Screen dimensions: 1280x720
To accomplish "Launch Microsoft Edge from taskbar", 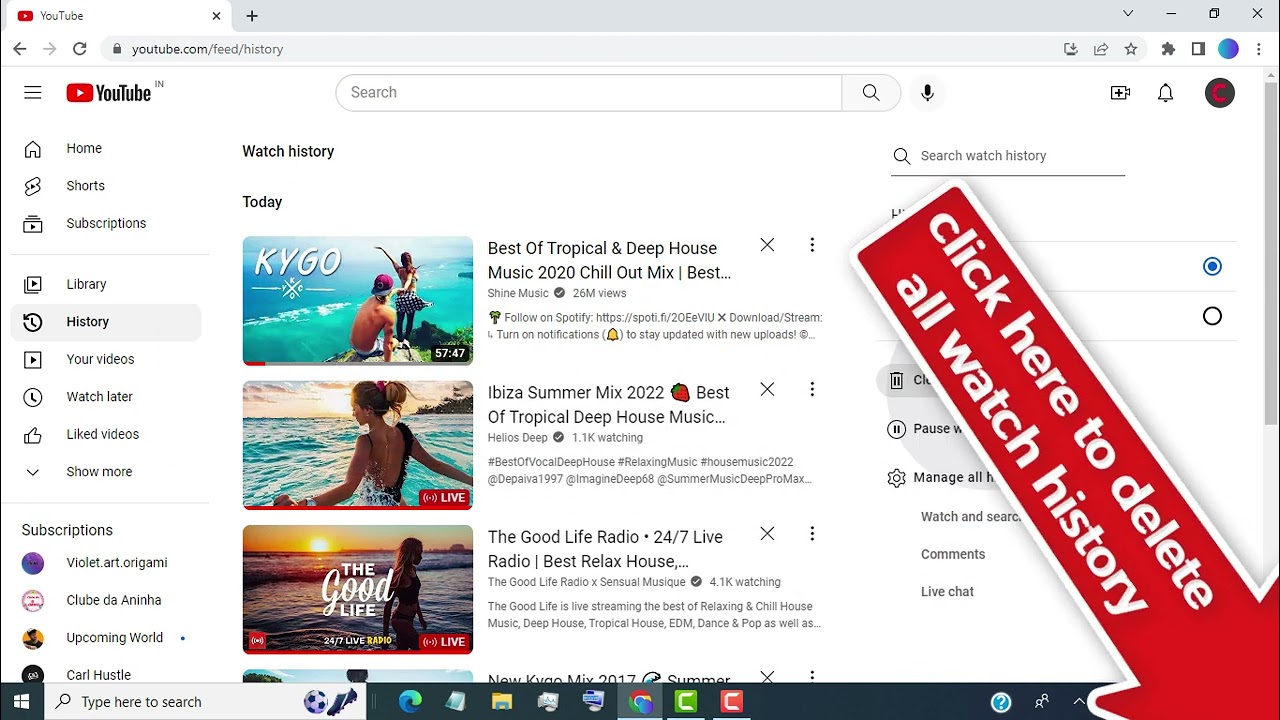I will [x=410, y=702].
